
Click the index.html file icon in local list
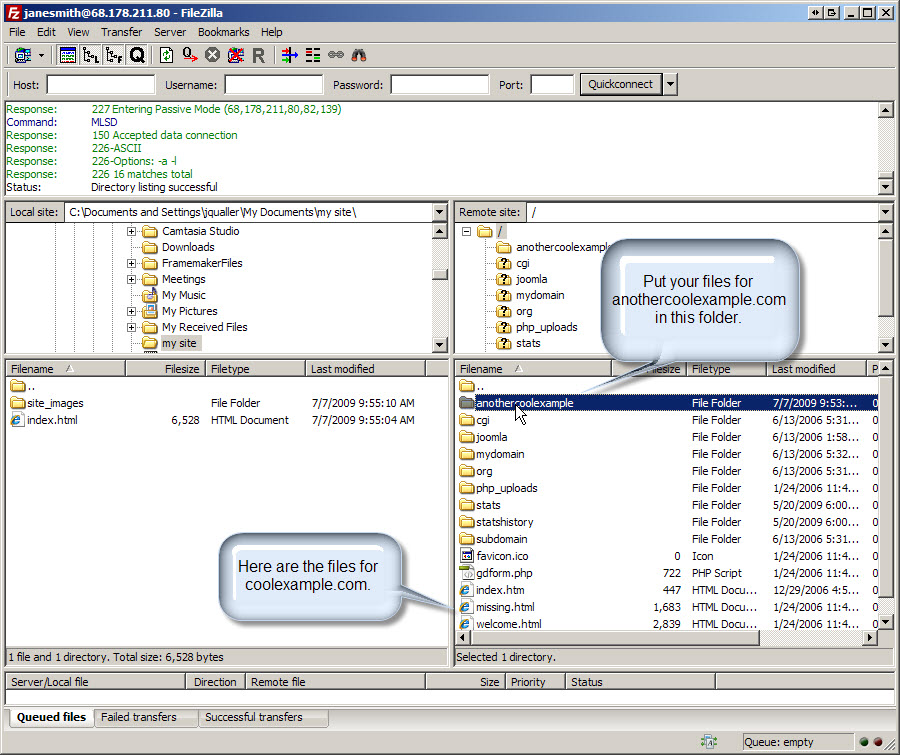point(17,420)
